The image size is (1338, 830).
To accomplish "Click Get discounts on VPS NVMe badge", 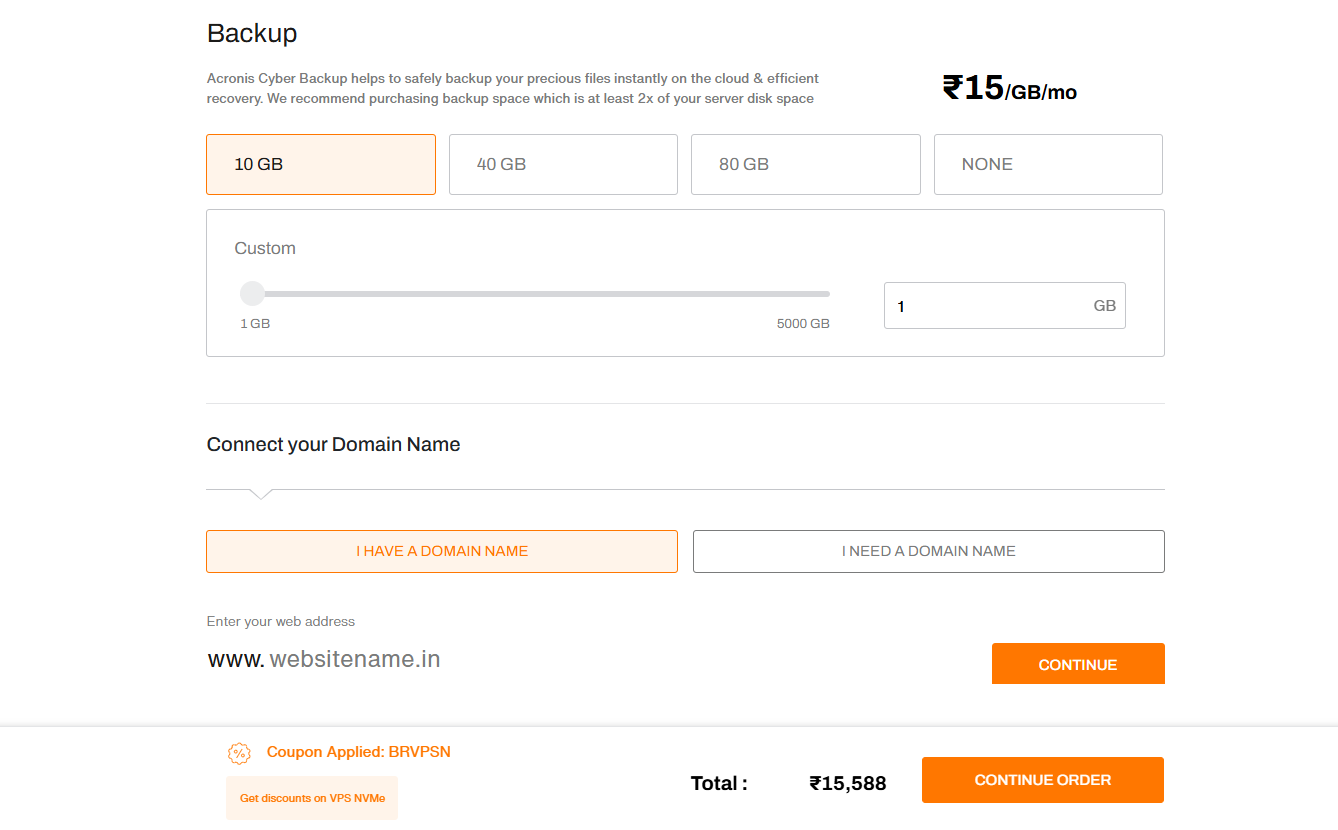I will (x=312, y=798).
